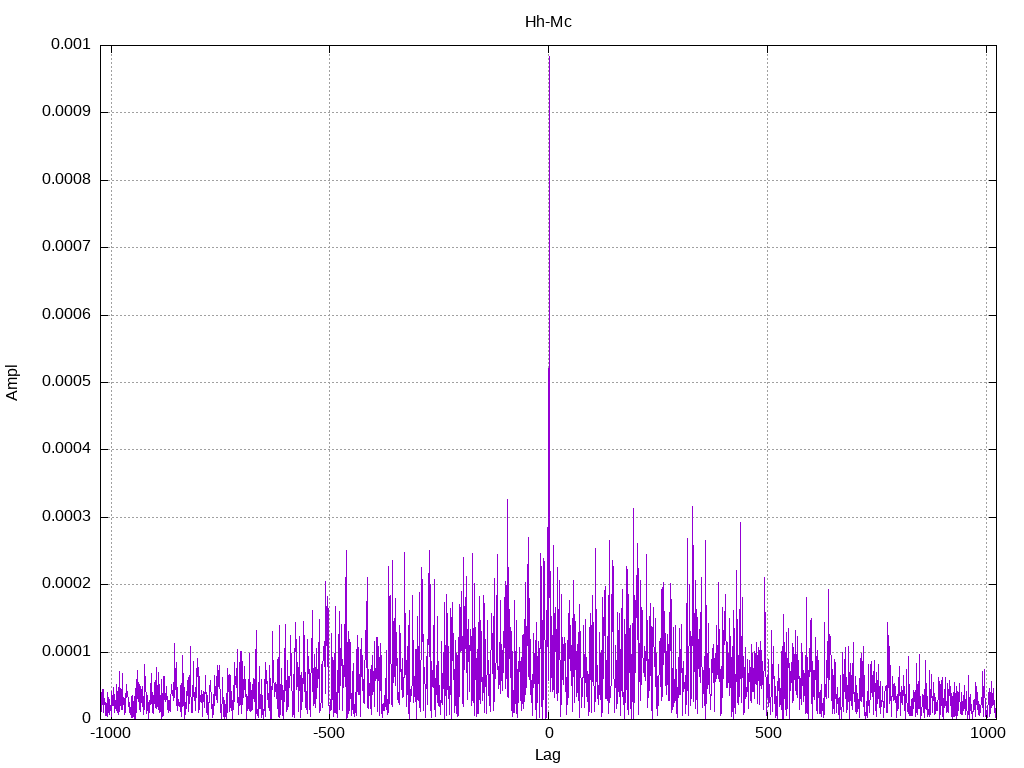Click the 0.0006 y-axis tick label

(x=66, y=315)
